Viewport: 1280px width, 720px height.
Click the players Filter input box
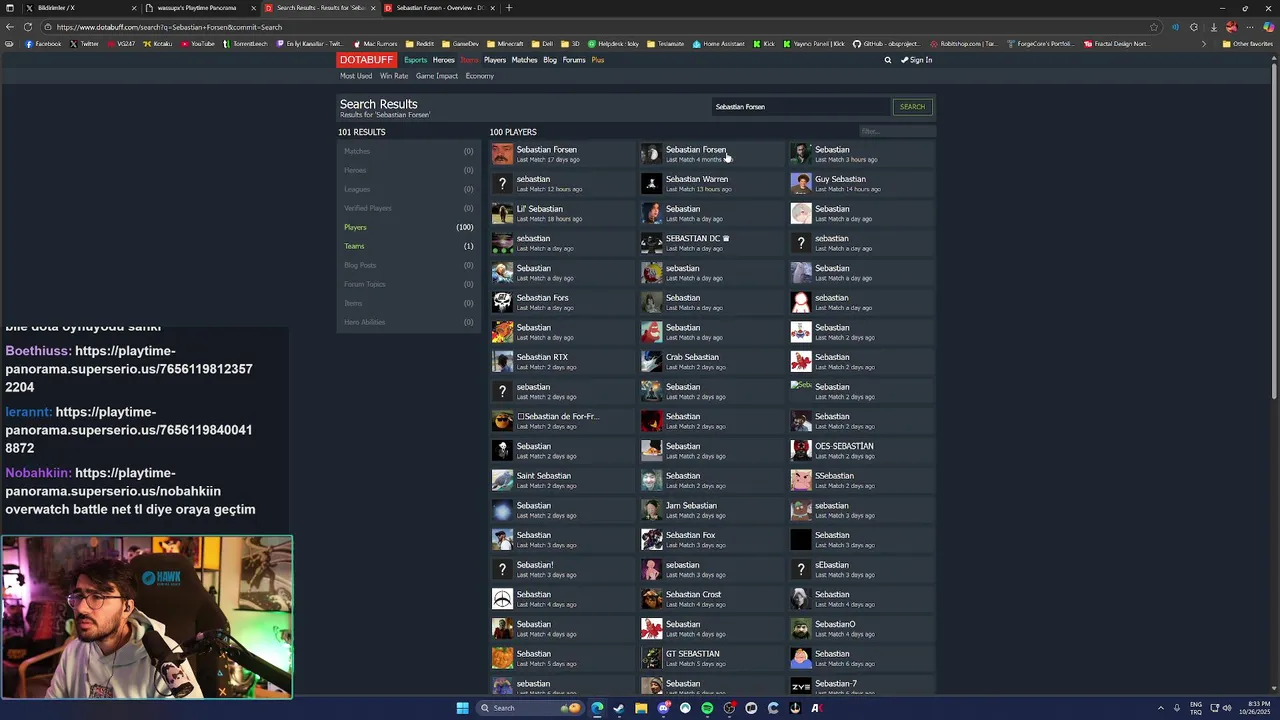tap(897, 131)
